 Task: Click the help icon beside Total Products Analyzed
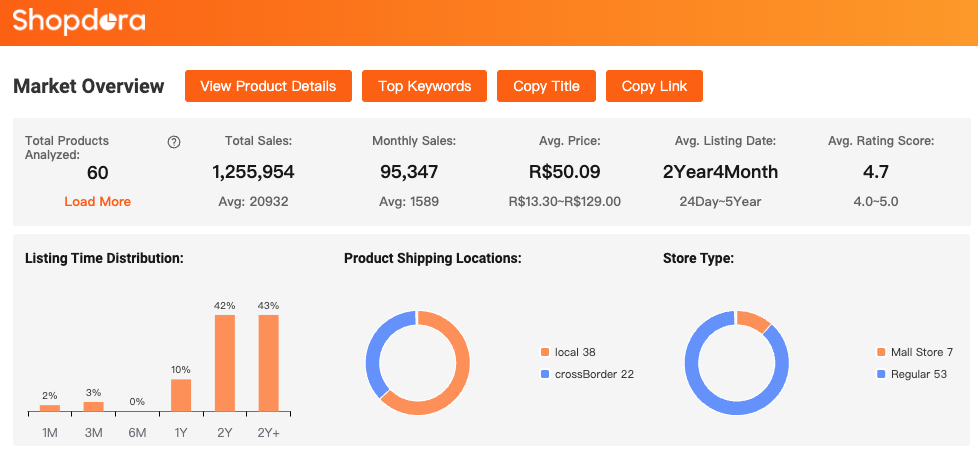coord(174,142)
